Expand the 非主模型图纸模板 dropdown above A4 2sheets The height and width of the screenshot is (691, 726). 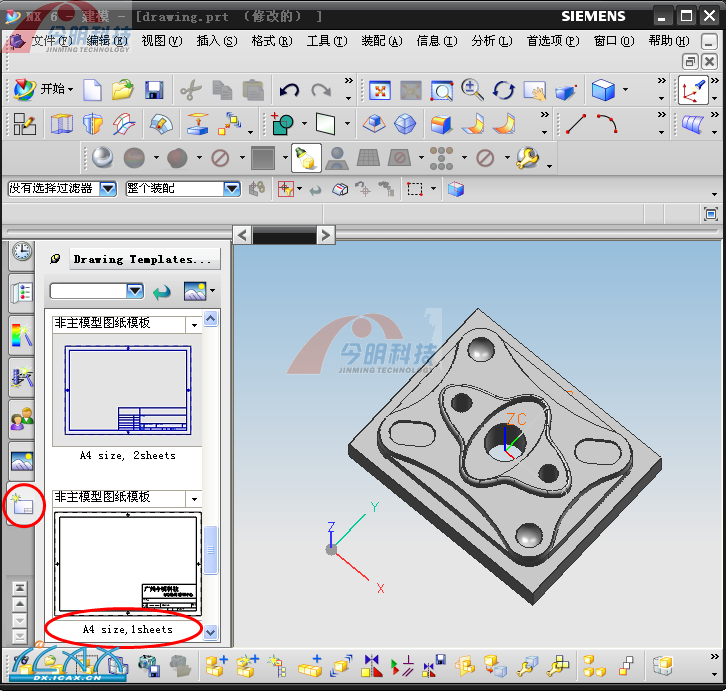point(192,324)
